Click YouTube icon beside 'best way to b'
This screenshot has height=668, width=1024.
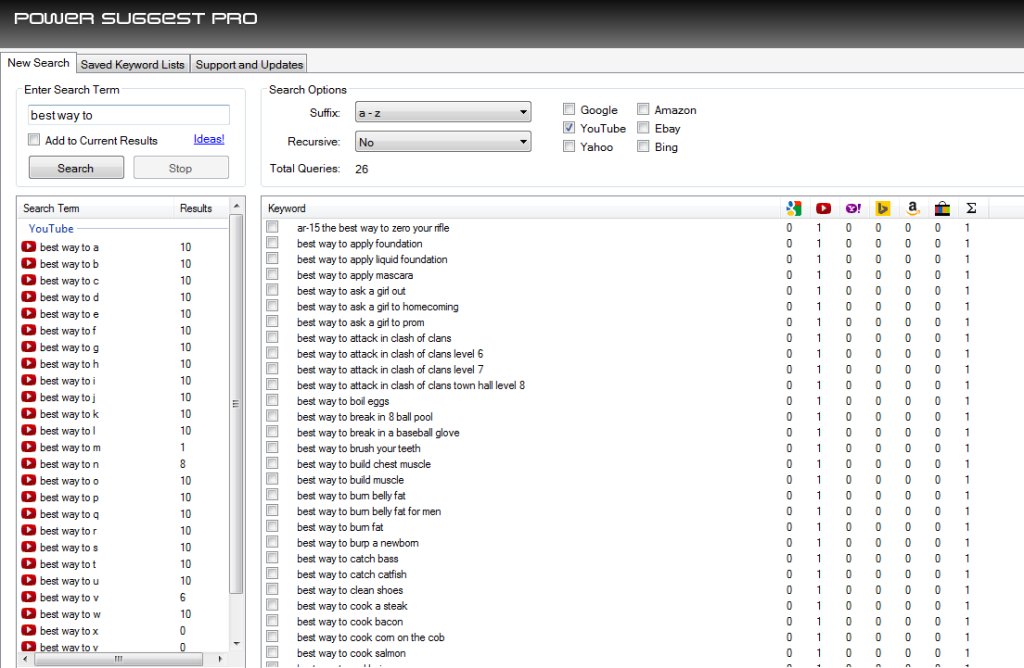click(x=29, y=264)
